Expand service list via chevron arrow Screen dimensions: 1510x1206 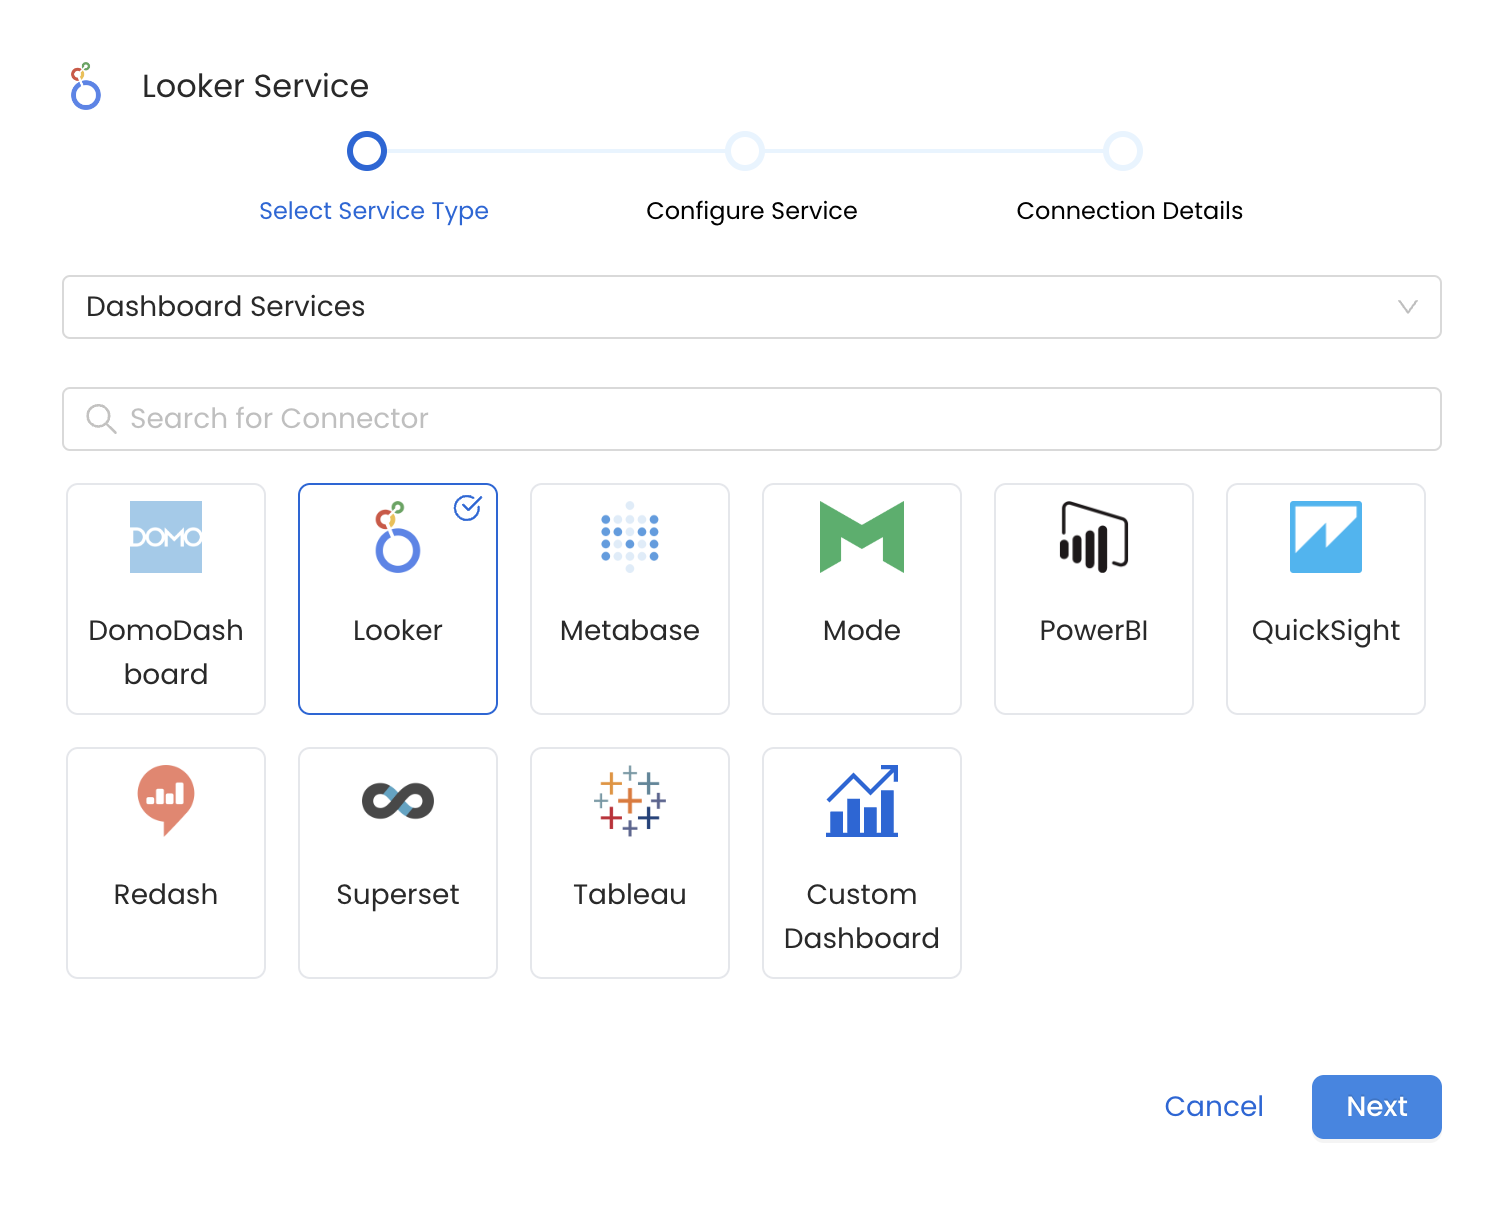click(1407, 307)
